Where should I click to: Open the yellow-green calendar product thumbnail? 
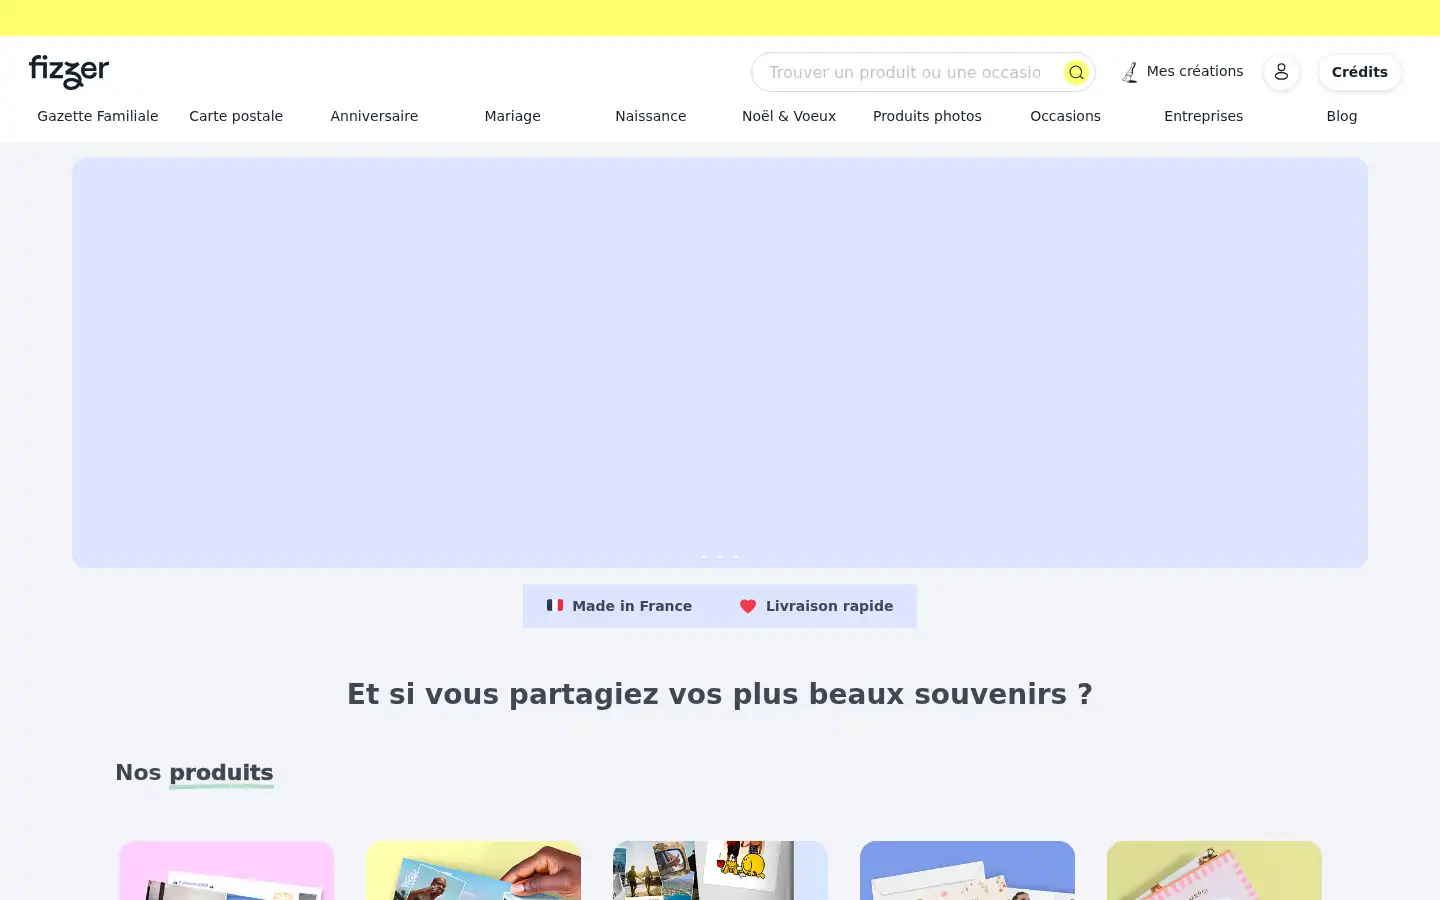(1214, 871)
